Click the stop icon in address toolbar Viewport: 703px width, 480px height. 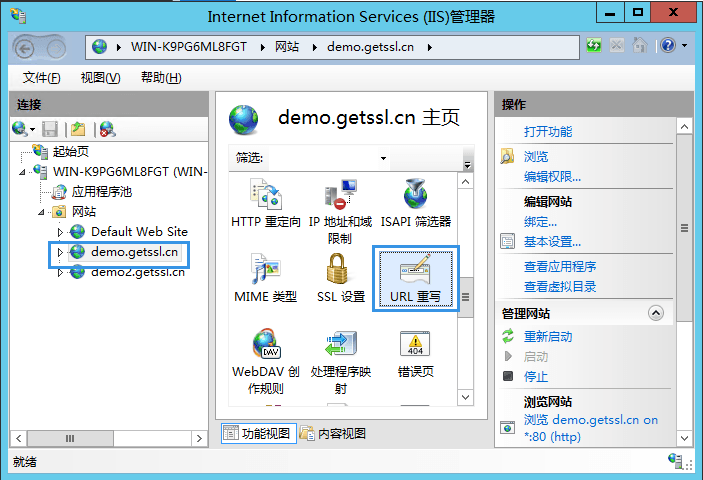coord(617,45)
